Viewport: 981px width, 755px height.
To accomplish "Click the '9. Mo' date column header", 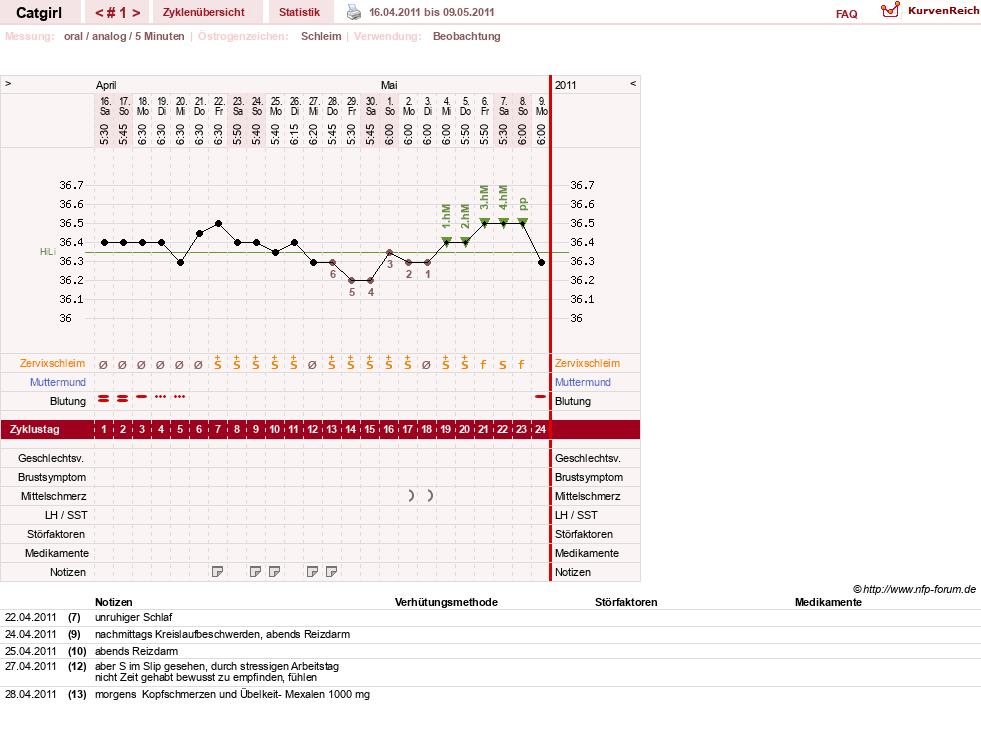I will tap(542, 106).
